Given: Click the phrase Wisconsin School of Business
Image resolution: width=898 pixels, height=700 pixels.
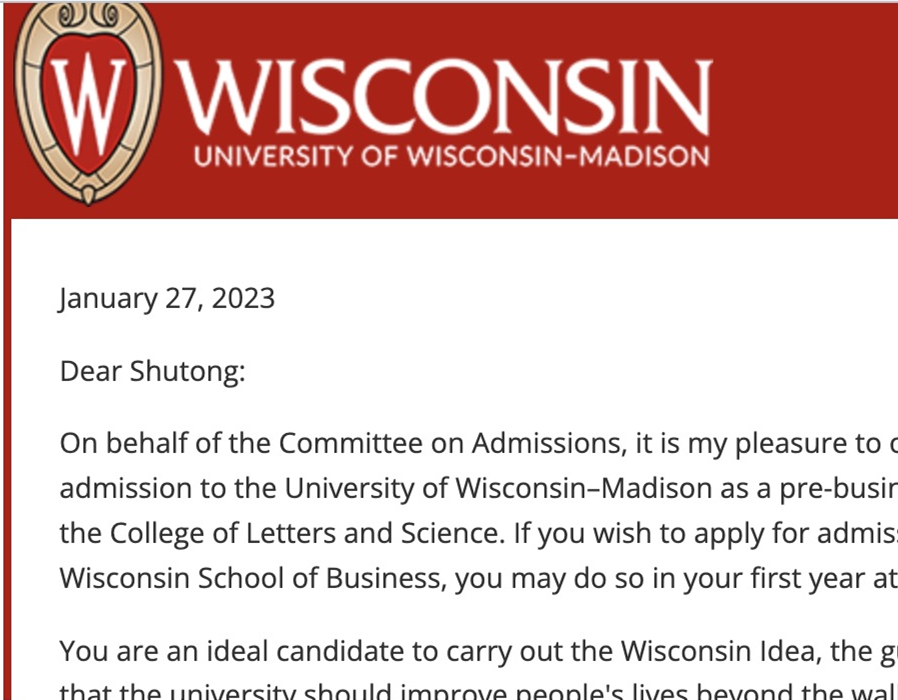Looking at the screenshot, I should (x=251, y=579).
